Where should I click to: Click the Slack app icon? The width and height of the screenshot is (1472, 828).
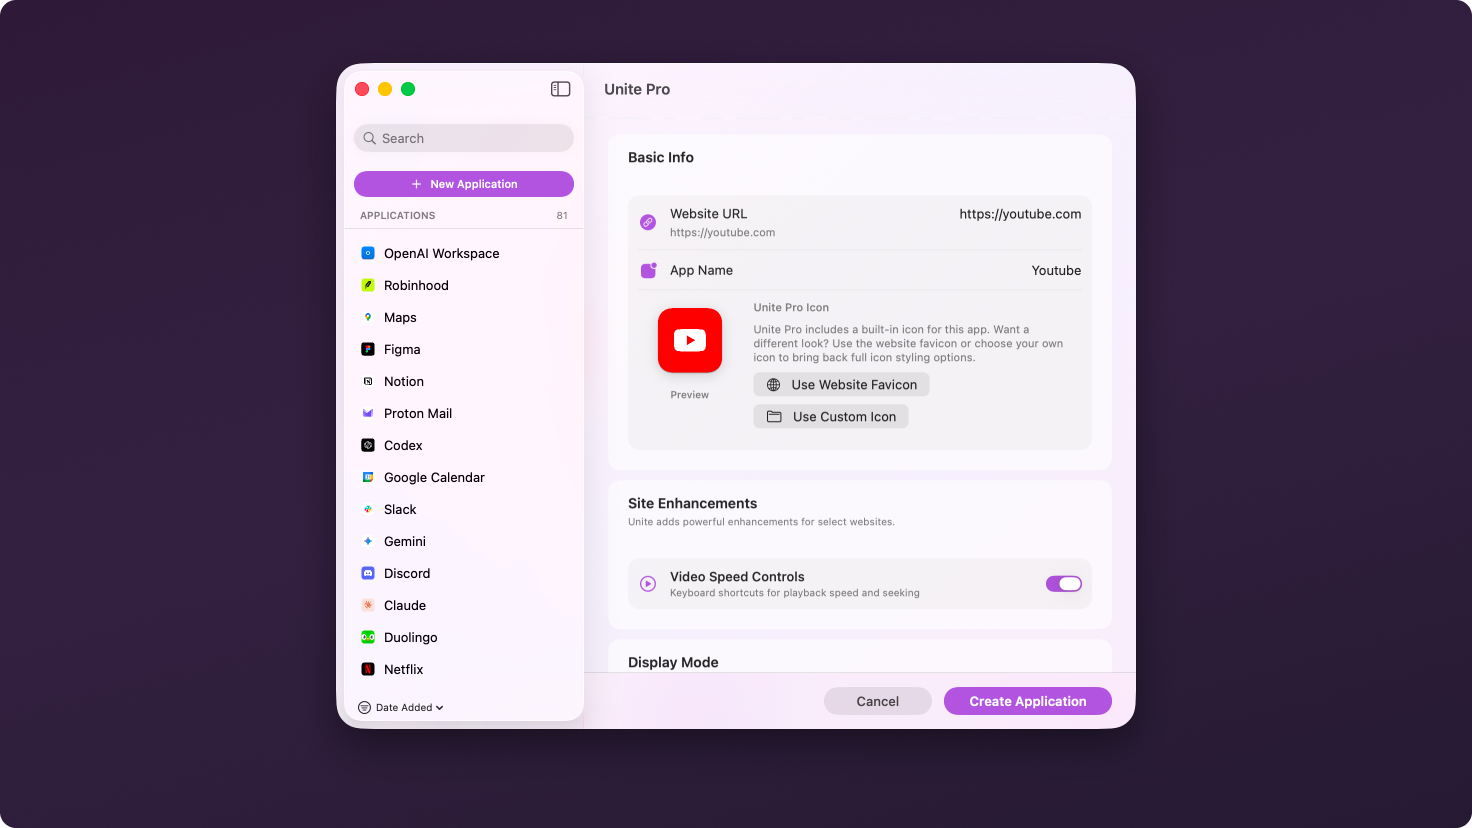pos(368,509)
